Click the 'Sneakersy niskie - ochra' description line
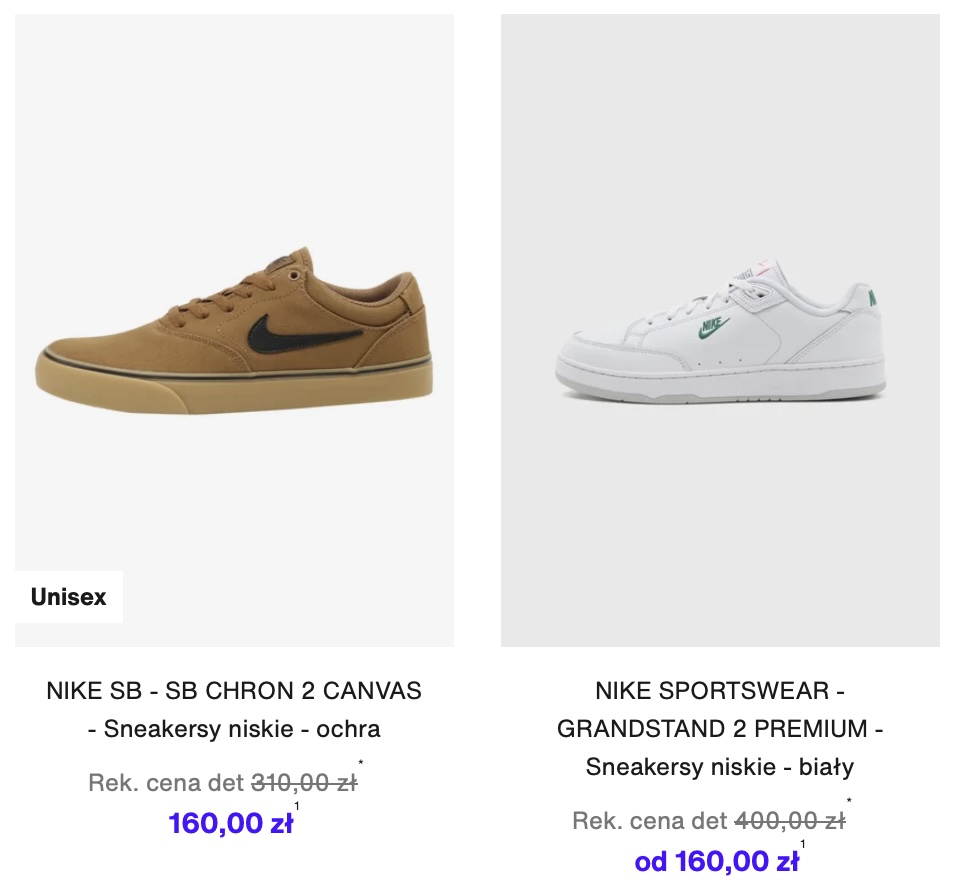The height and width of the screenshot is (896, 958). (x=234, y=729)
